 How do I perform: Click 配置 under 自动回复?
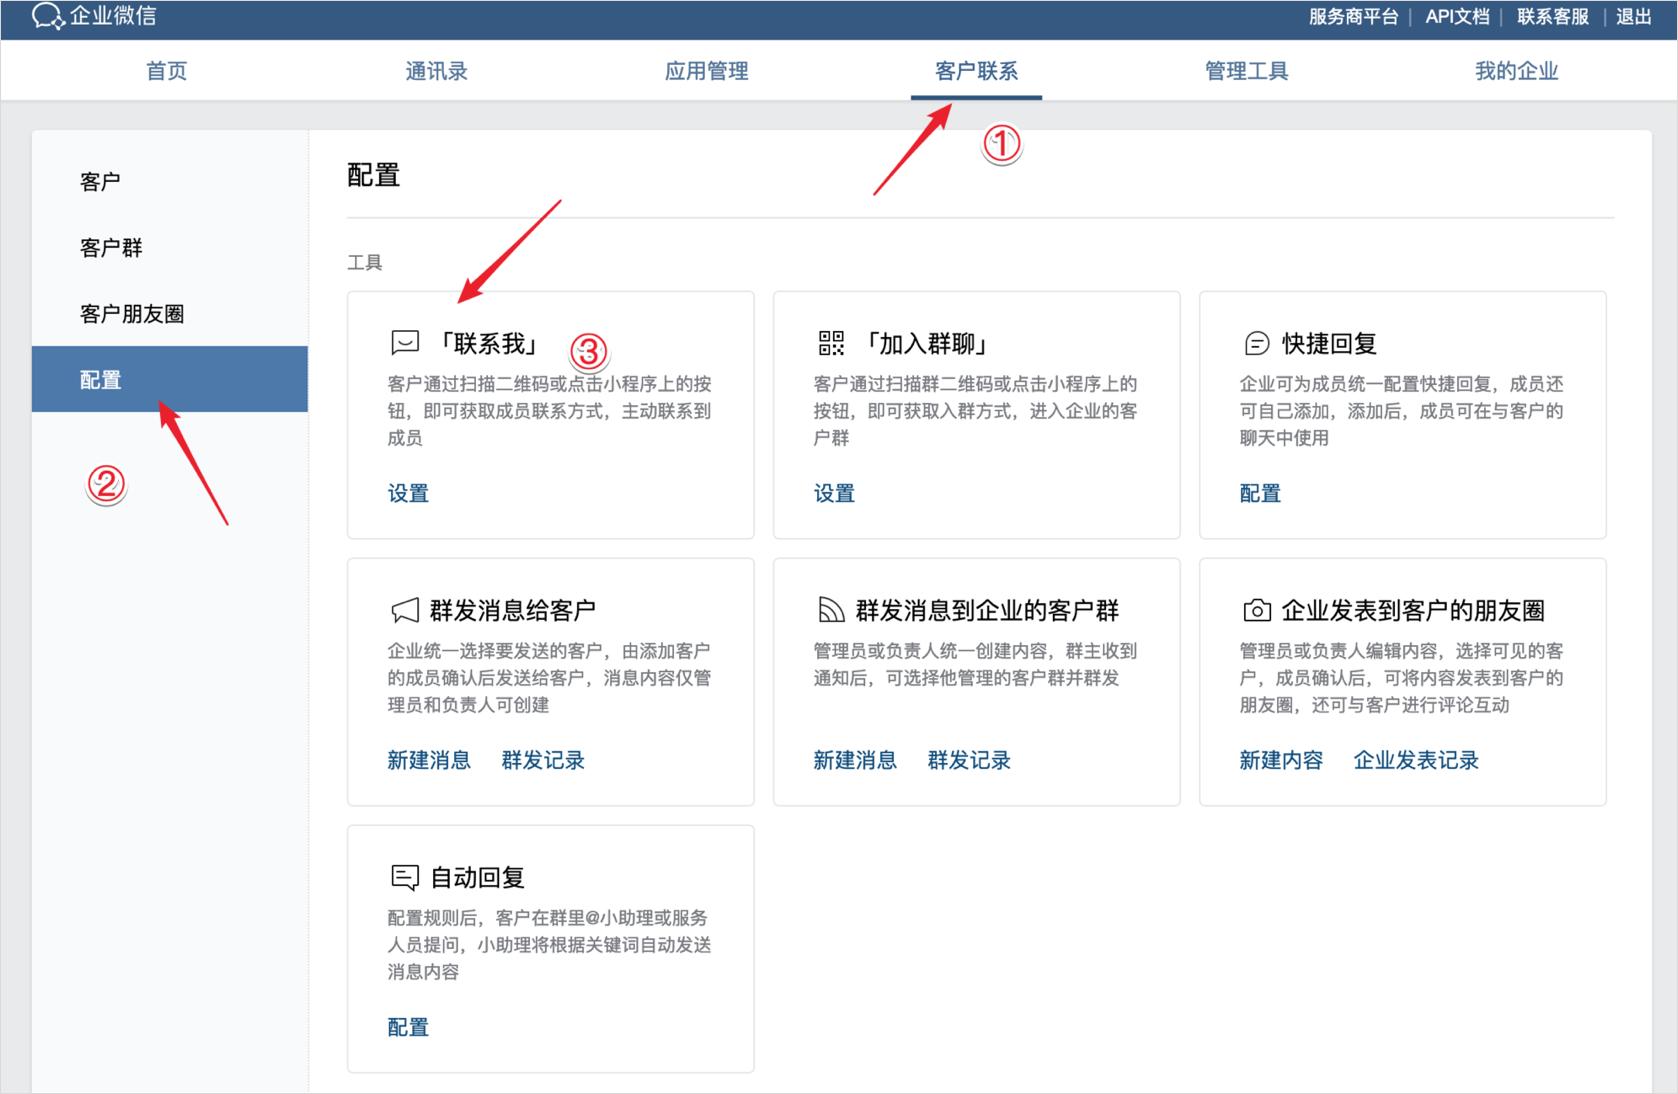click(406, 1026)
